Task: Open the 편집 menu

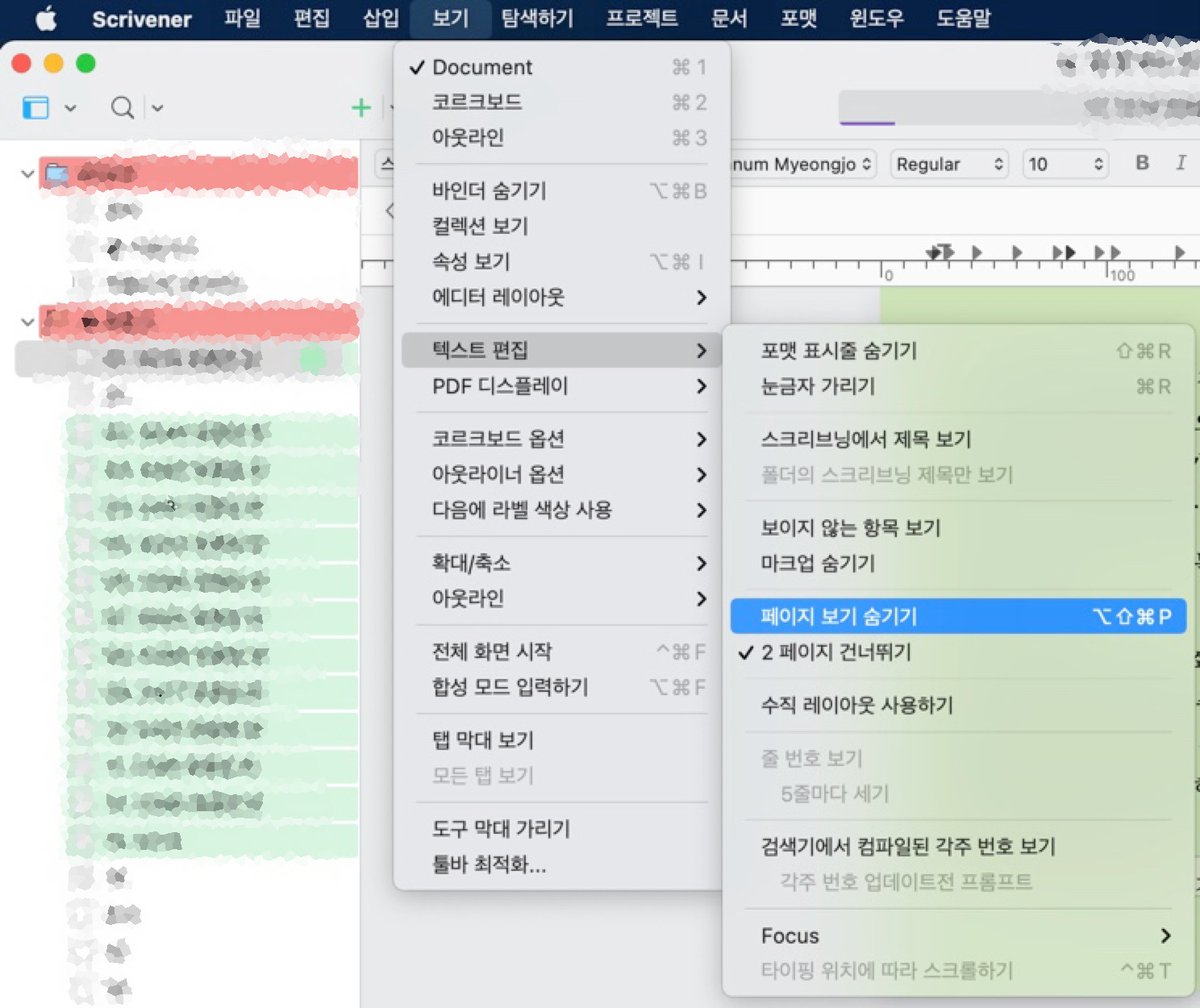Action: tap(313, 19)
